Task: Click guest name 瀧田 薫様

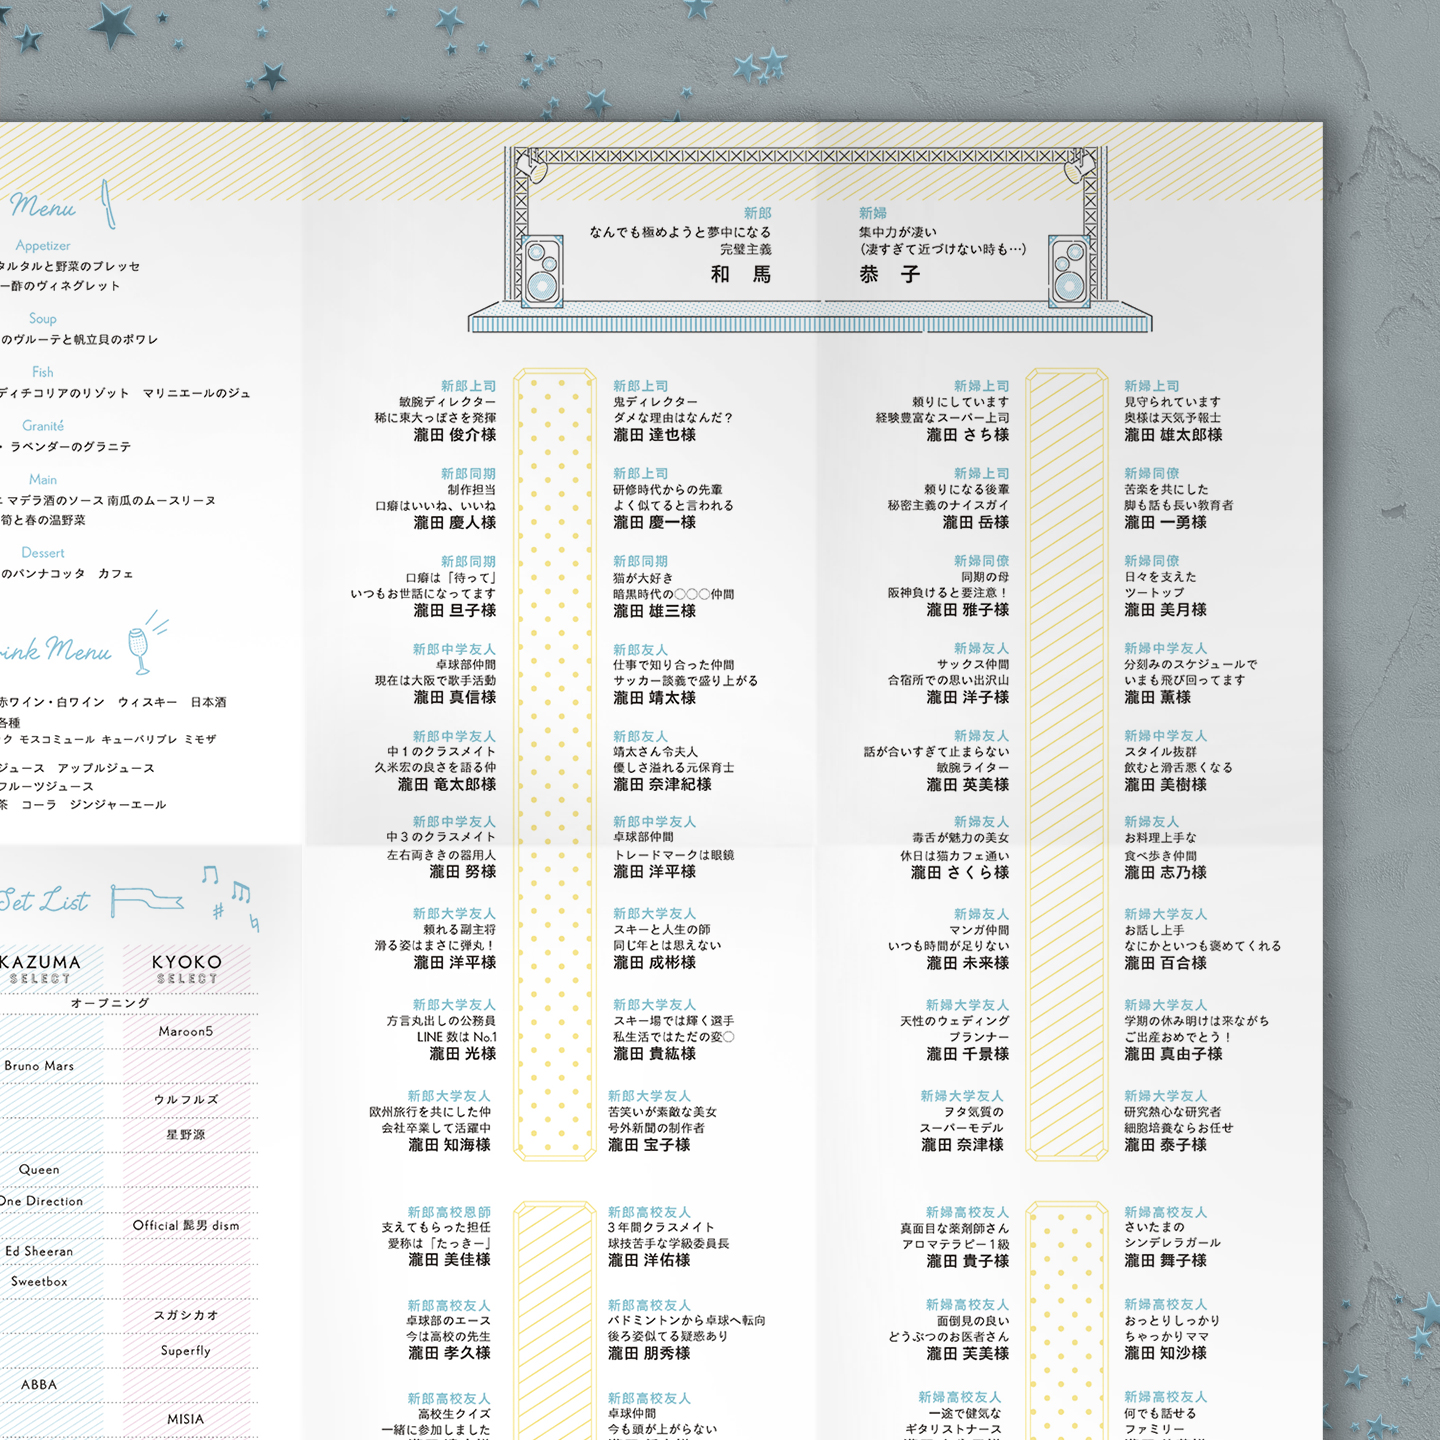Action: click(1158, 697)
